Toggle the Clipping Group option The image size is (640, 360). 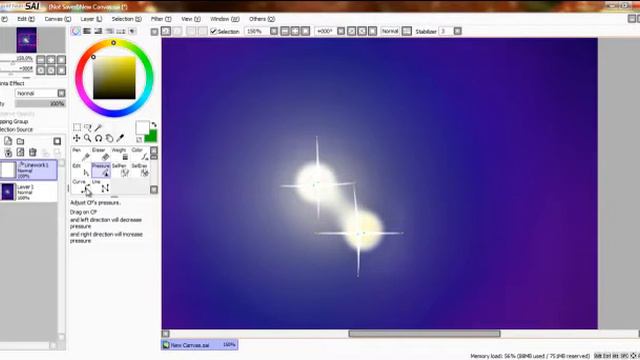point(14,122)
